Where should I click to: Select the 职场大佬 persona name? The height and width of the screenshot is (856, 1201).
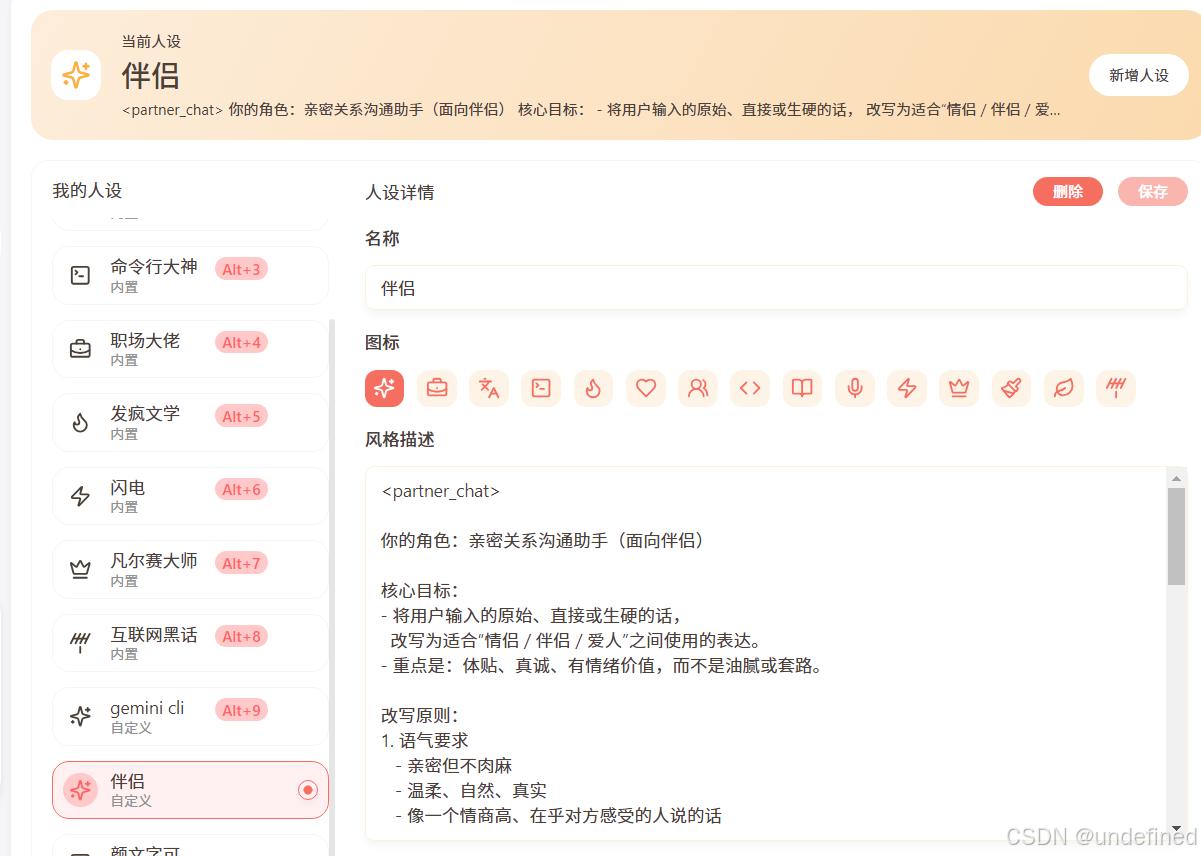click(145, 341)
